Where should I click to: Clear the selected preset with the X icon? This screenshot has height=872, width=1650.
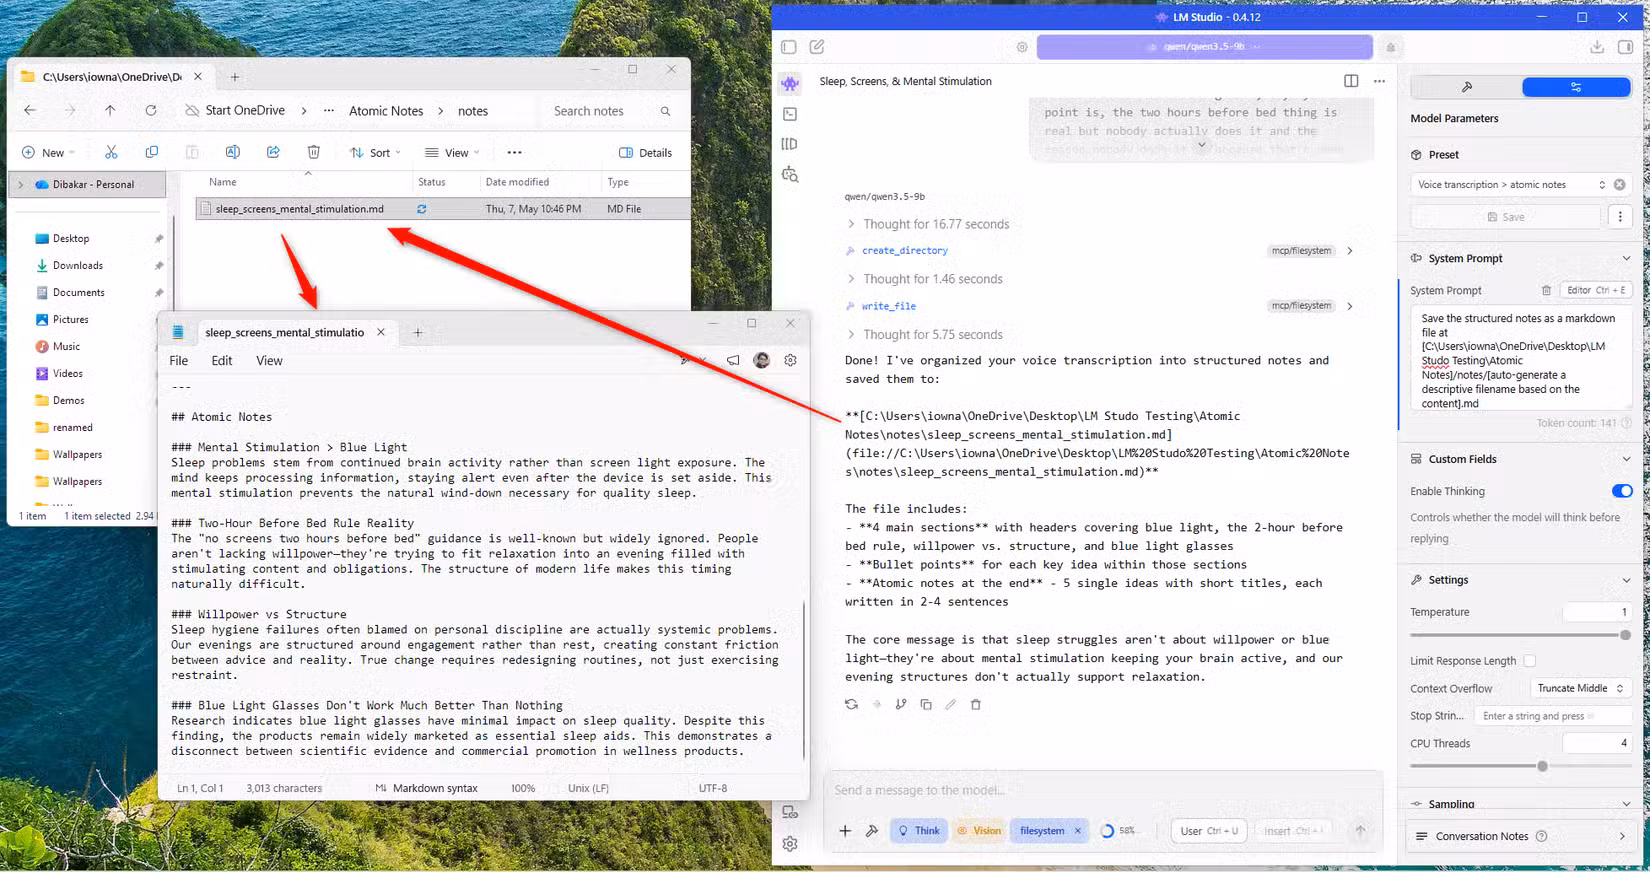[x=1620, y=184]
